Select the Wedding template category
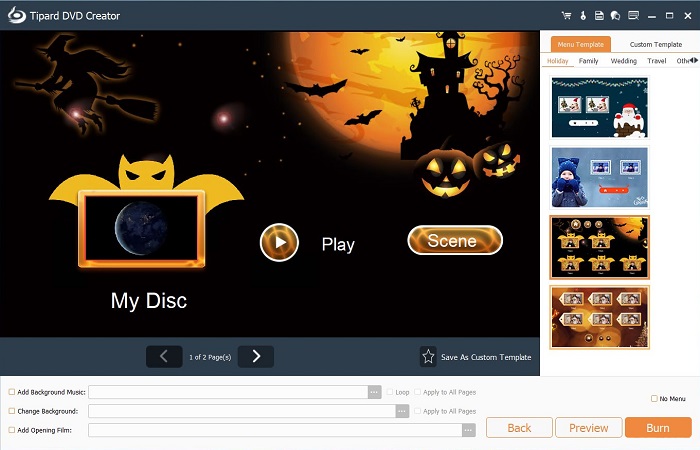700x450 pixels. click(x=623, y=61)
